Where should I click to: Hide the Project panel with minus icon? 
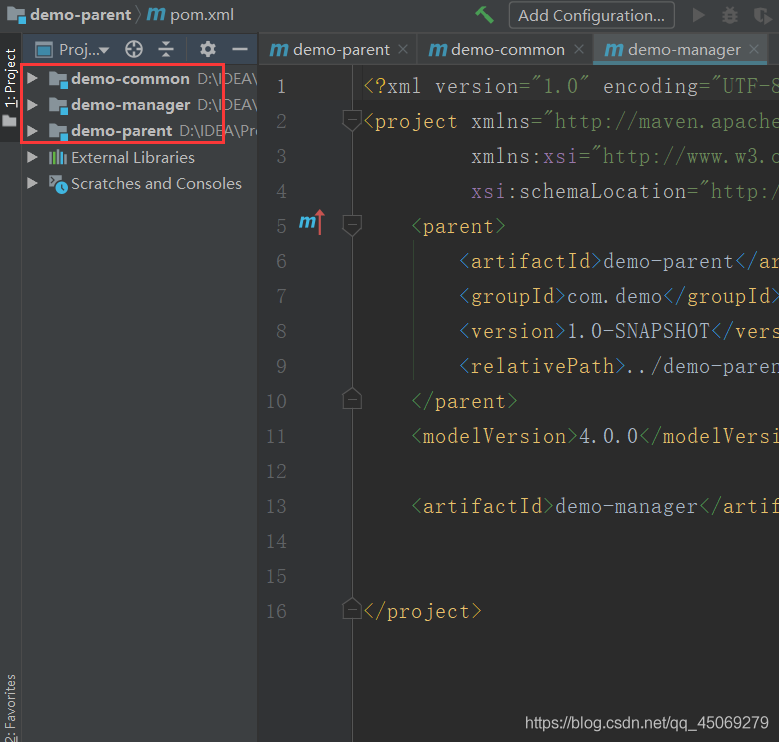[239, 49]
